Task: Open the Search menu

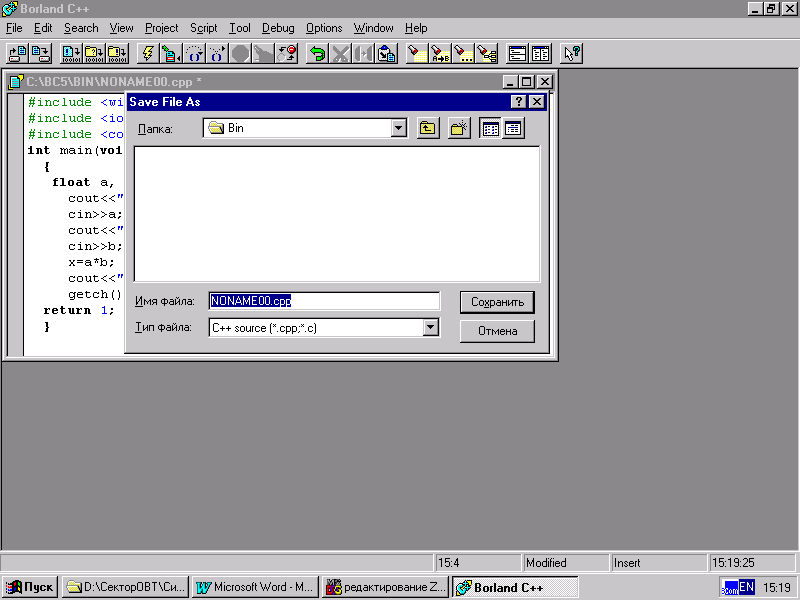Action: (81, 28)
